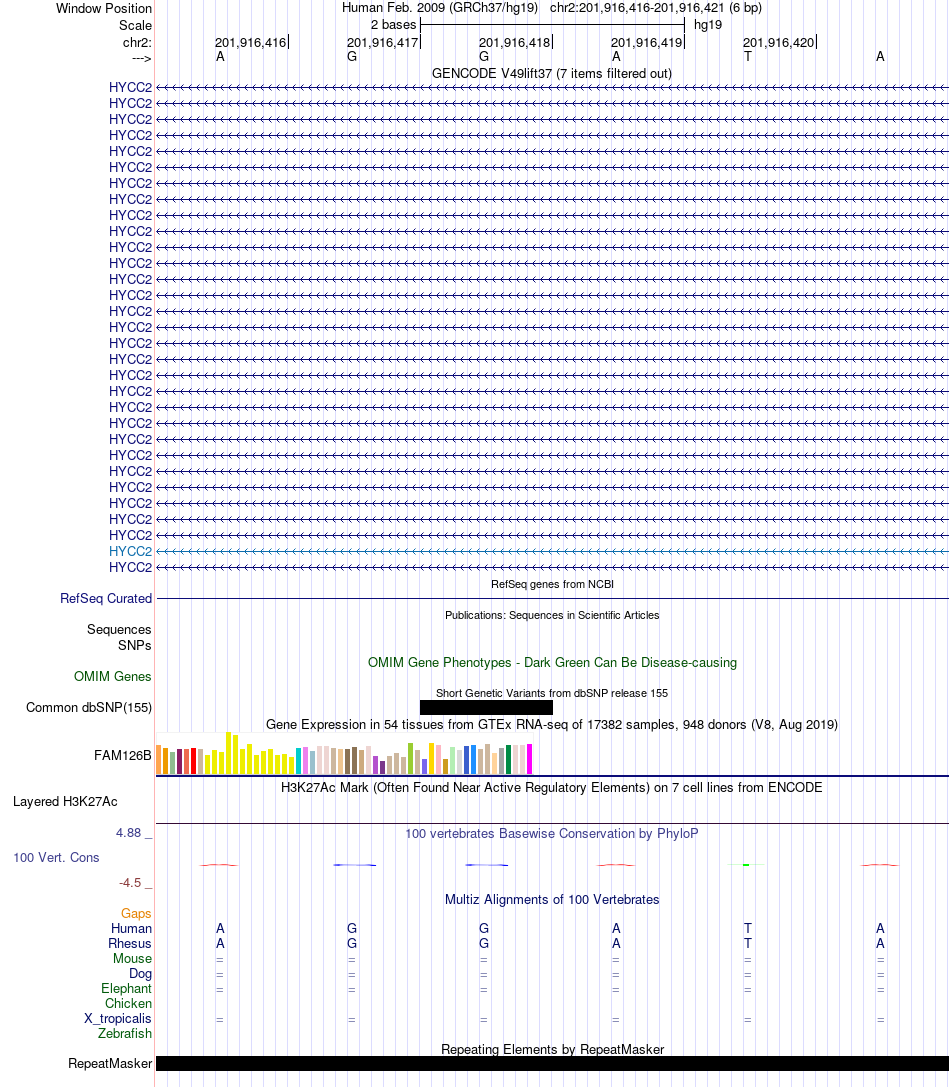Click the Common dbSNP(155) track label
This screenshot has width=950, height=1087.
tap(89, 708)
